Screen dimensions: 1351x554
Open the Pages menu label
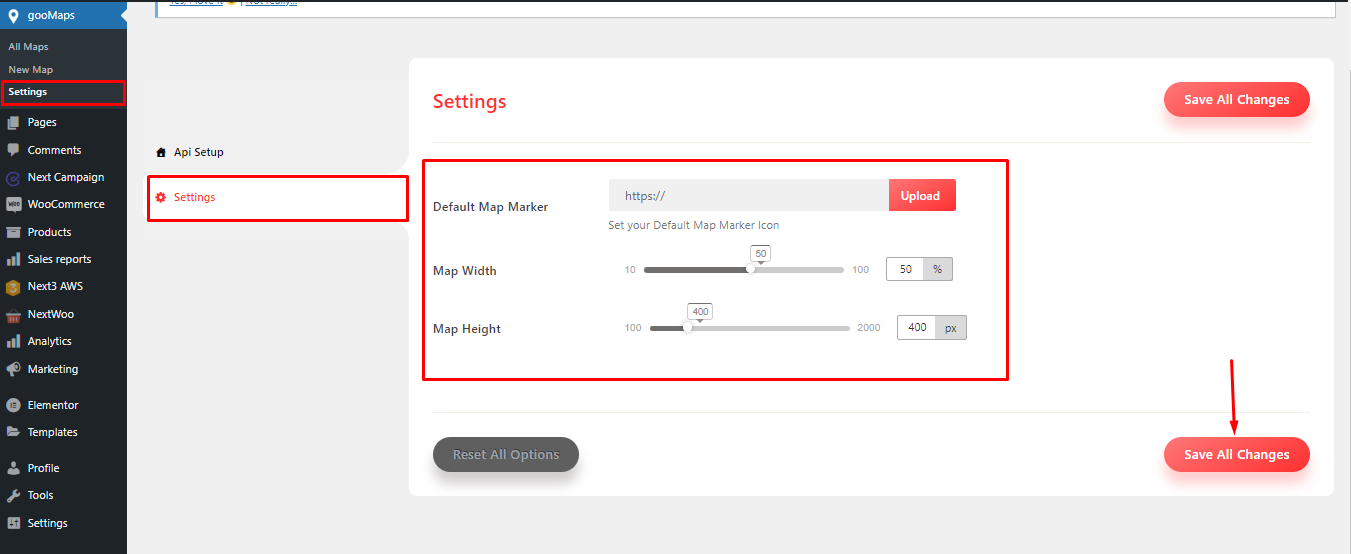point(42,122)
